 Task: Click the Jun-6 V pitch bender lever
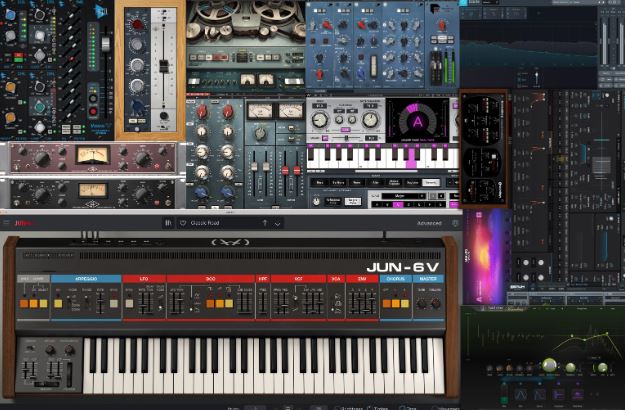(x=47, y=384)
